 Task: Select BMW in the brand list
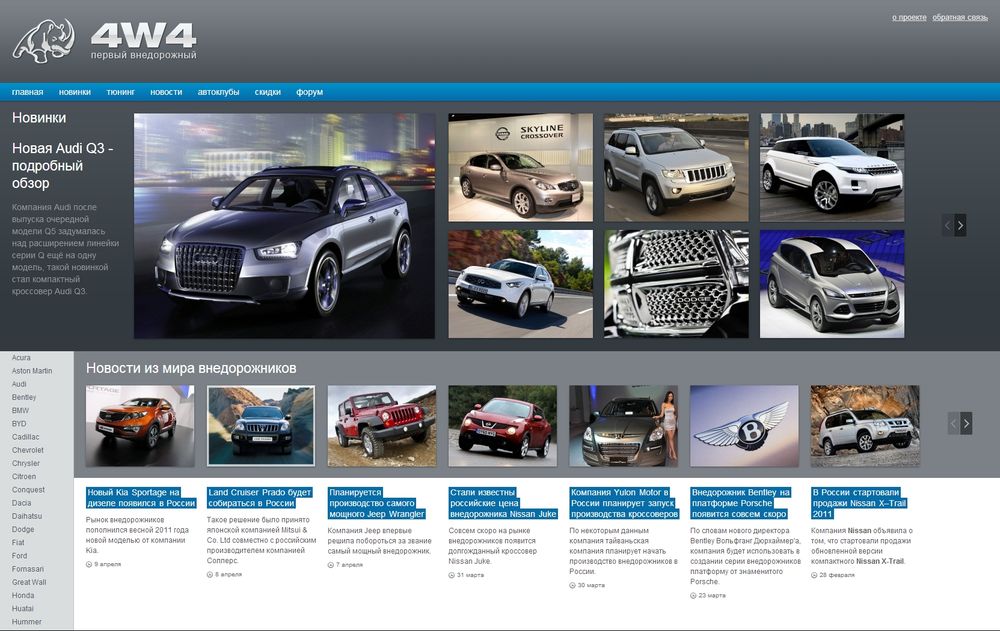coord(20,410)
